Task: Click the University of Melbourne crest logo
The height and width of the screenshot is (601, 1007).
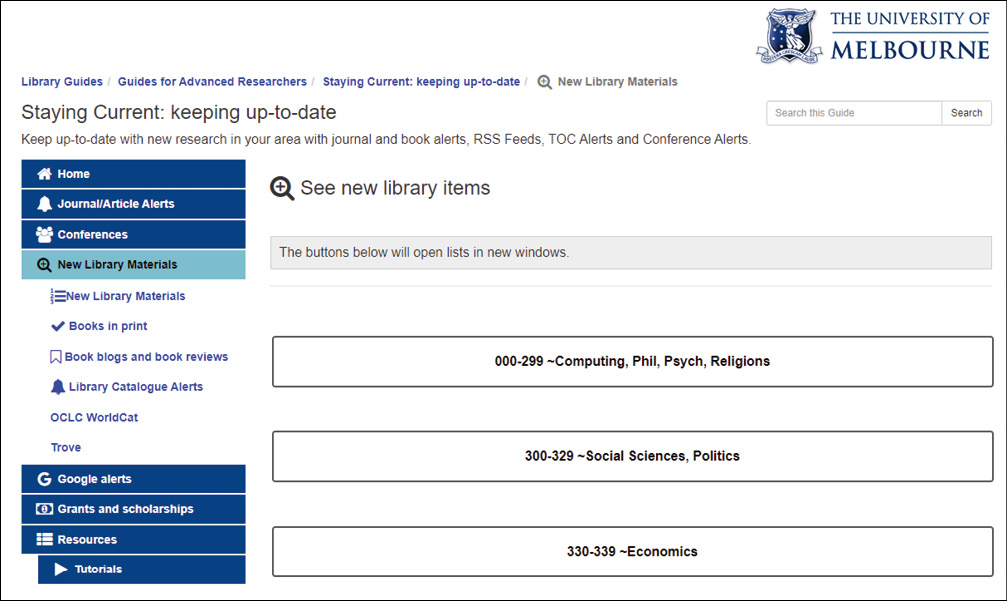Action: tap(789, 36)
